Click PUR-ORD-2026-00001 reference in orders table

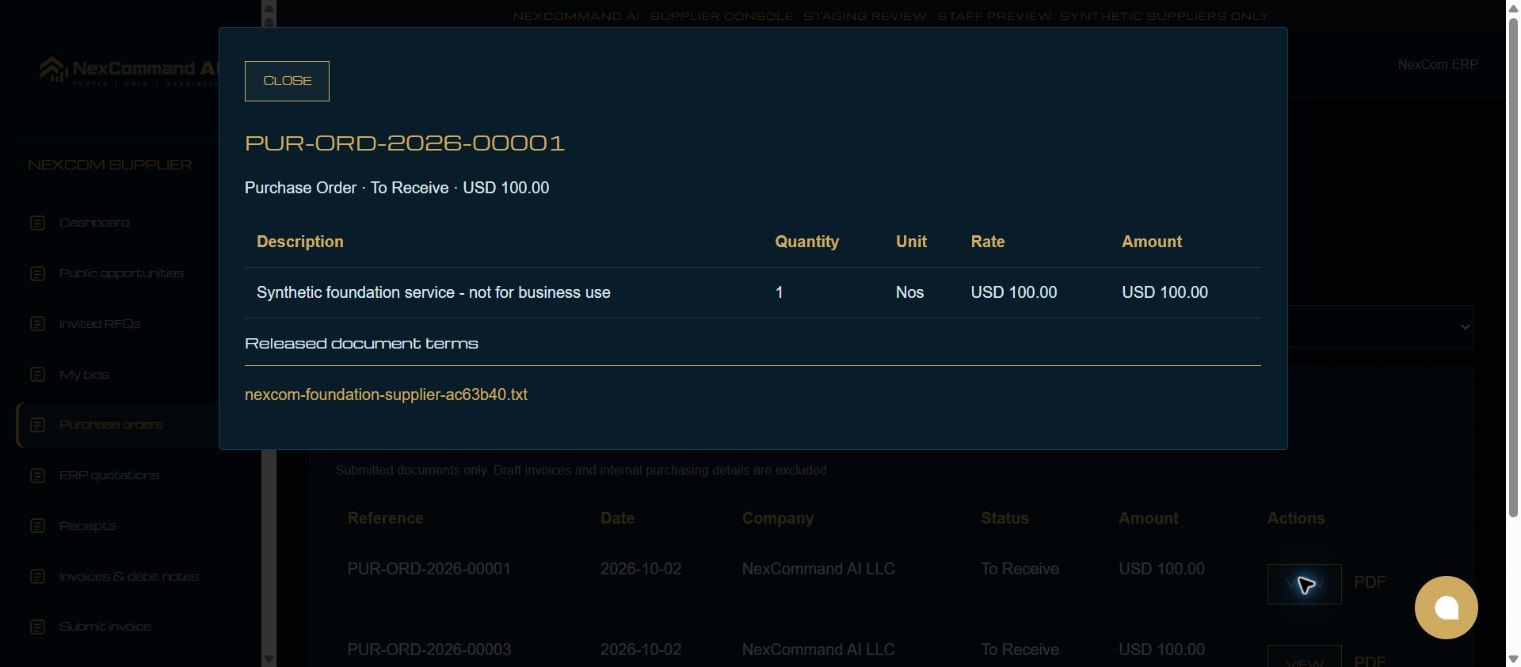point(429,568)
